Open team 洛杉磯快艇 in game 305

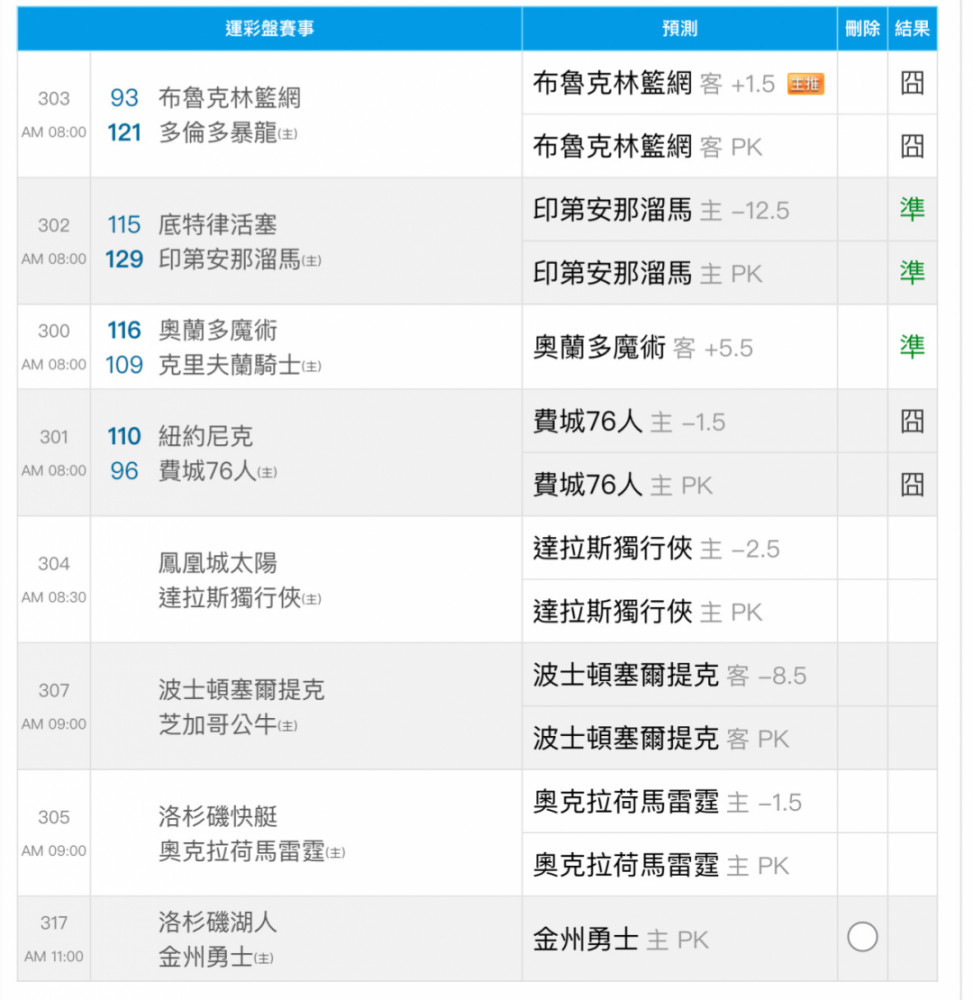[x=217, y=817]
